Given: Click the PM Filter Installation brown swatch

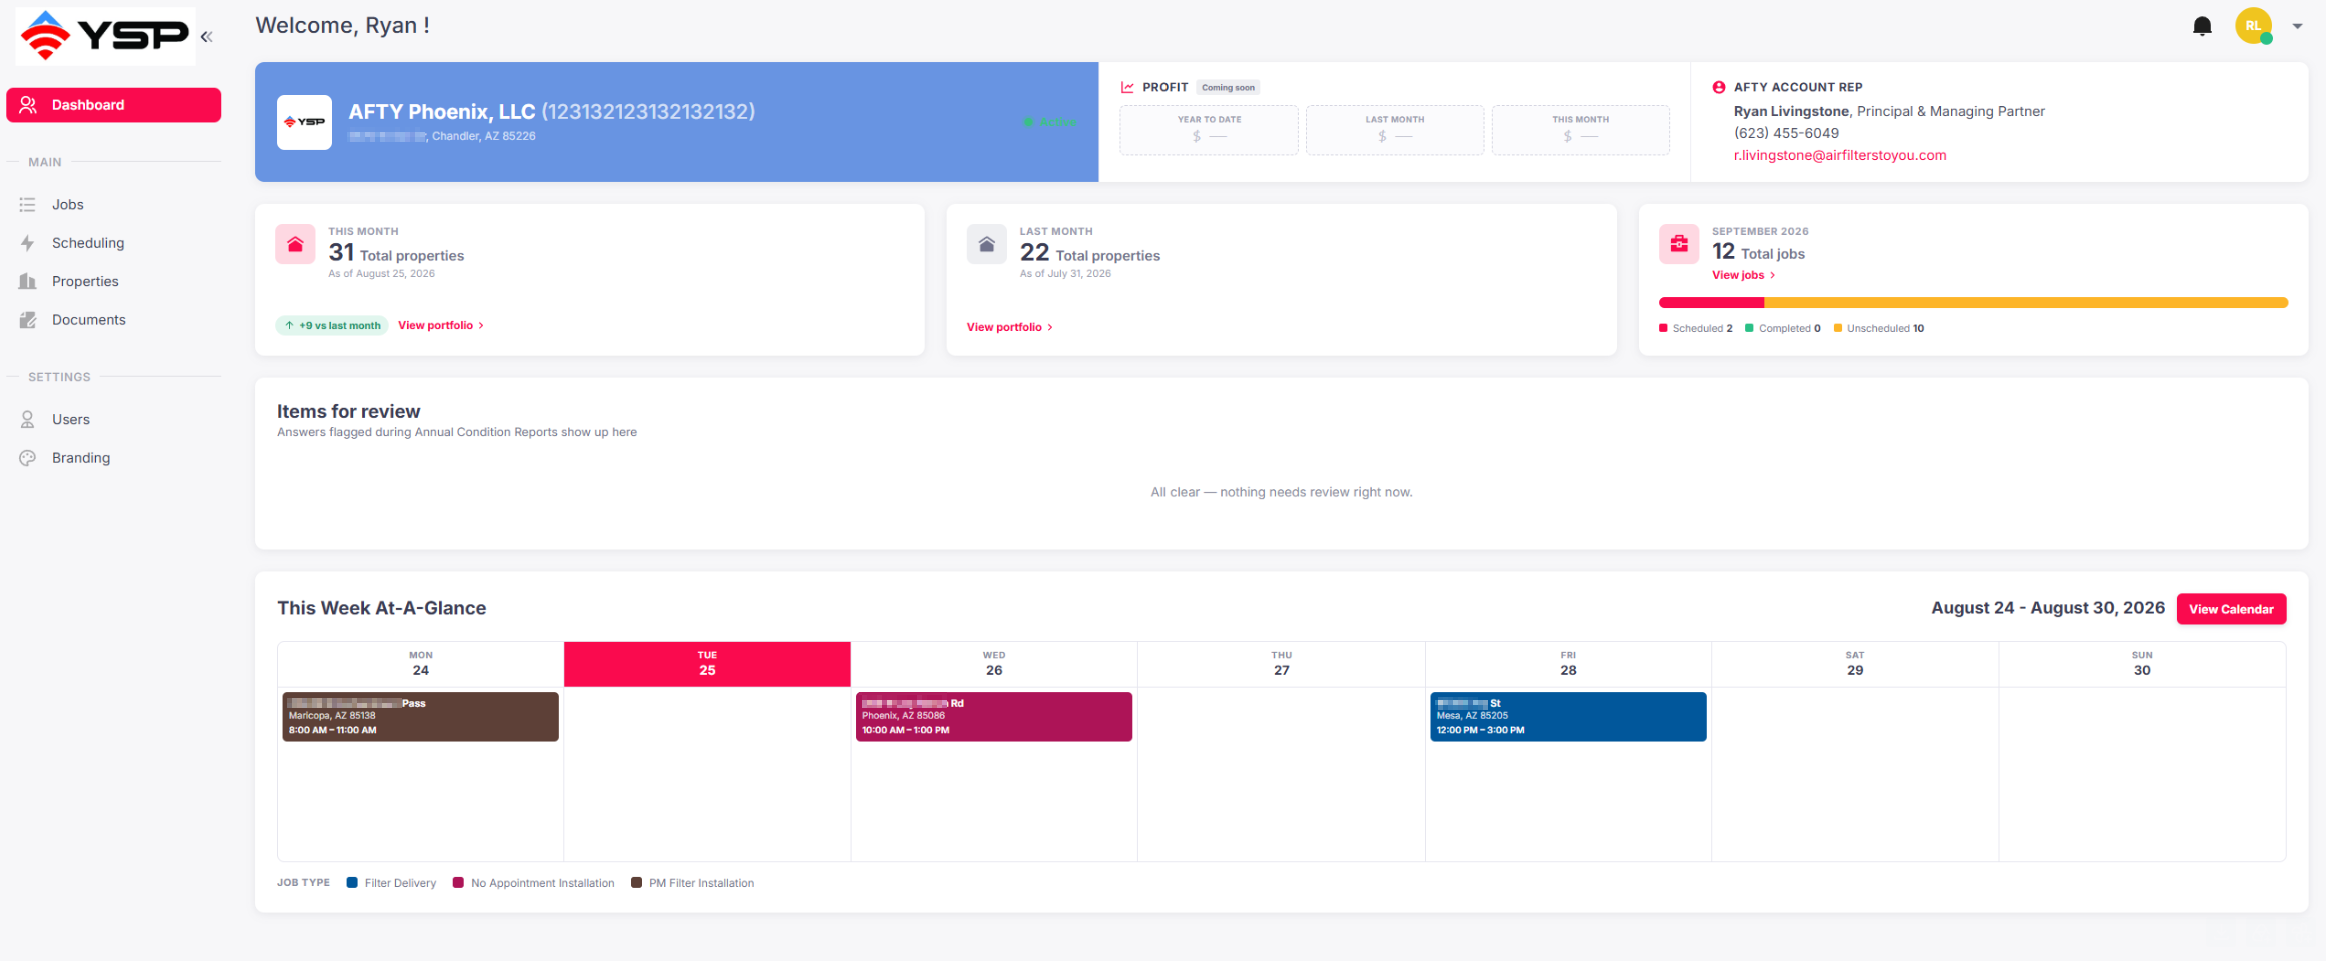Looking at the screenshot, I should [637, 883].
